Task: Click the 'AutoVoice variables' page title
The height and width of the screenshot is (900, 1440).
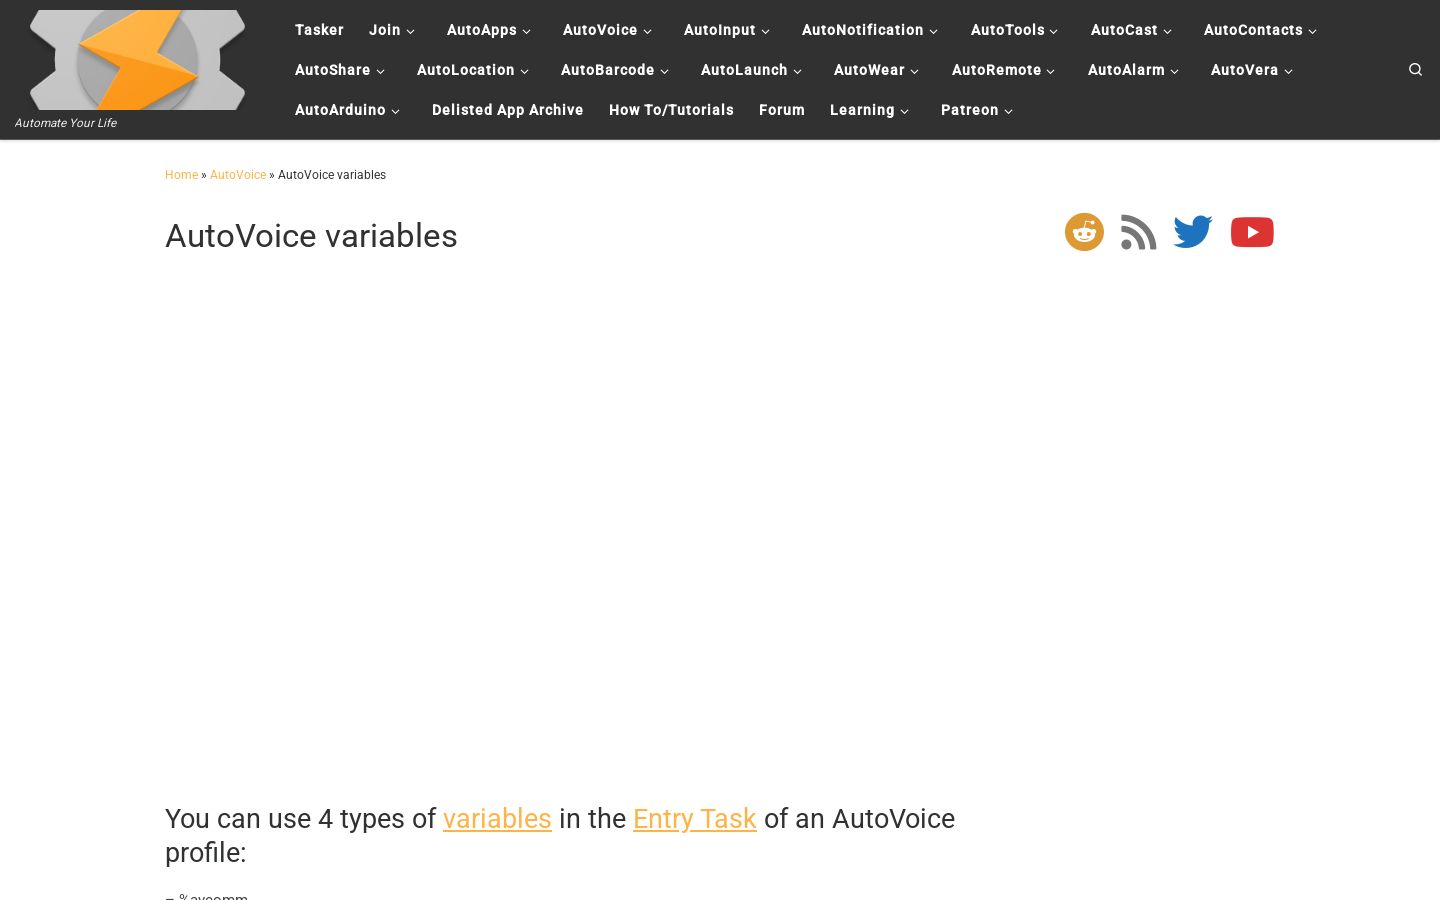Action: pyautogui.click(x=311, y=236)
